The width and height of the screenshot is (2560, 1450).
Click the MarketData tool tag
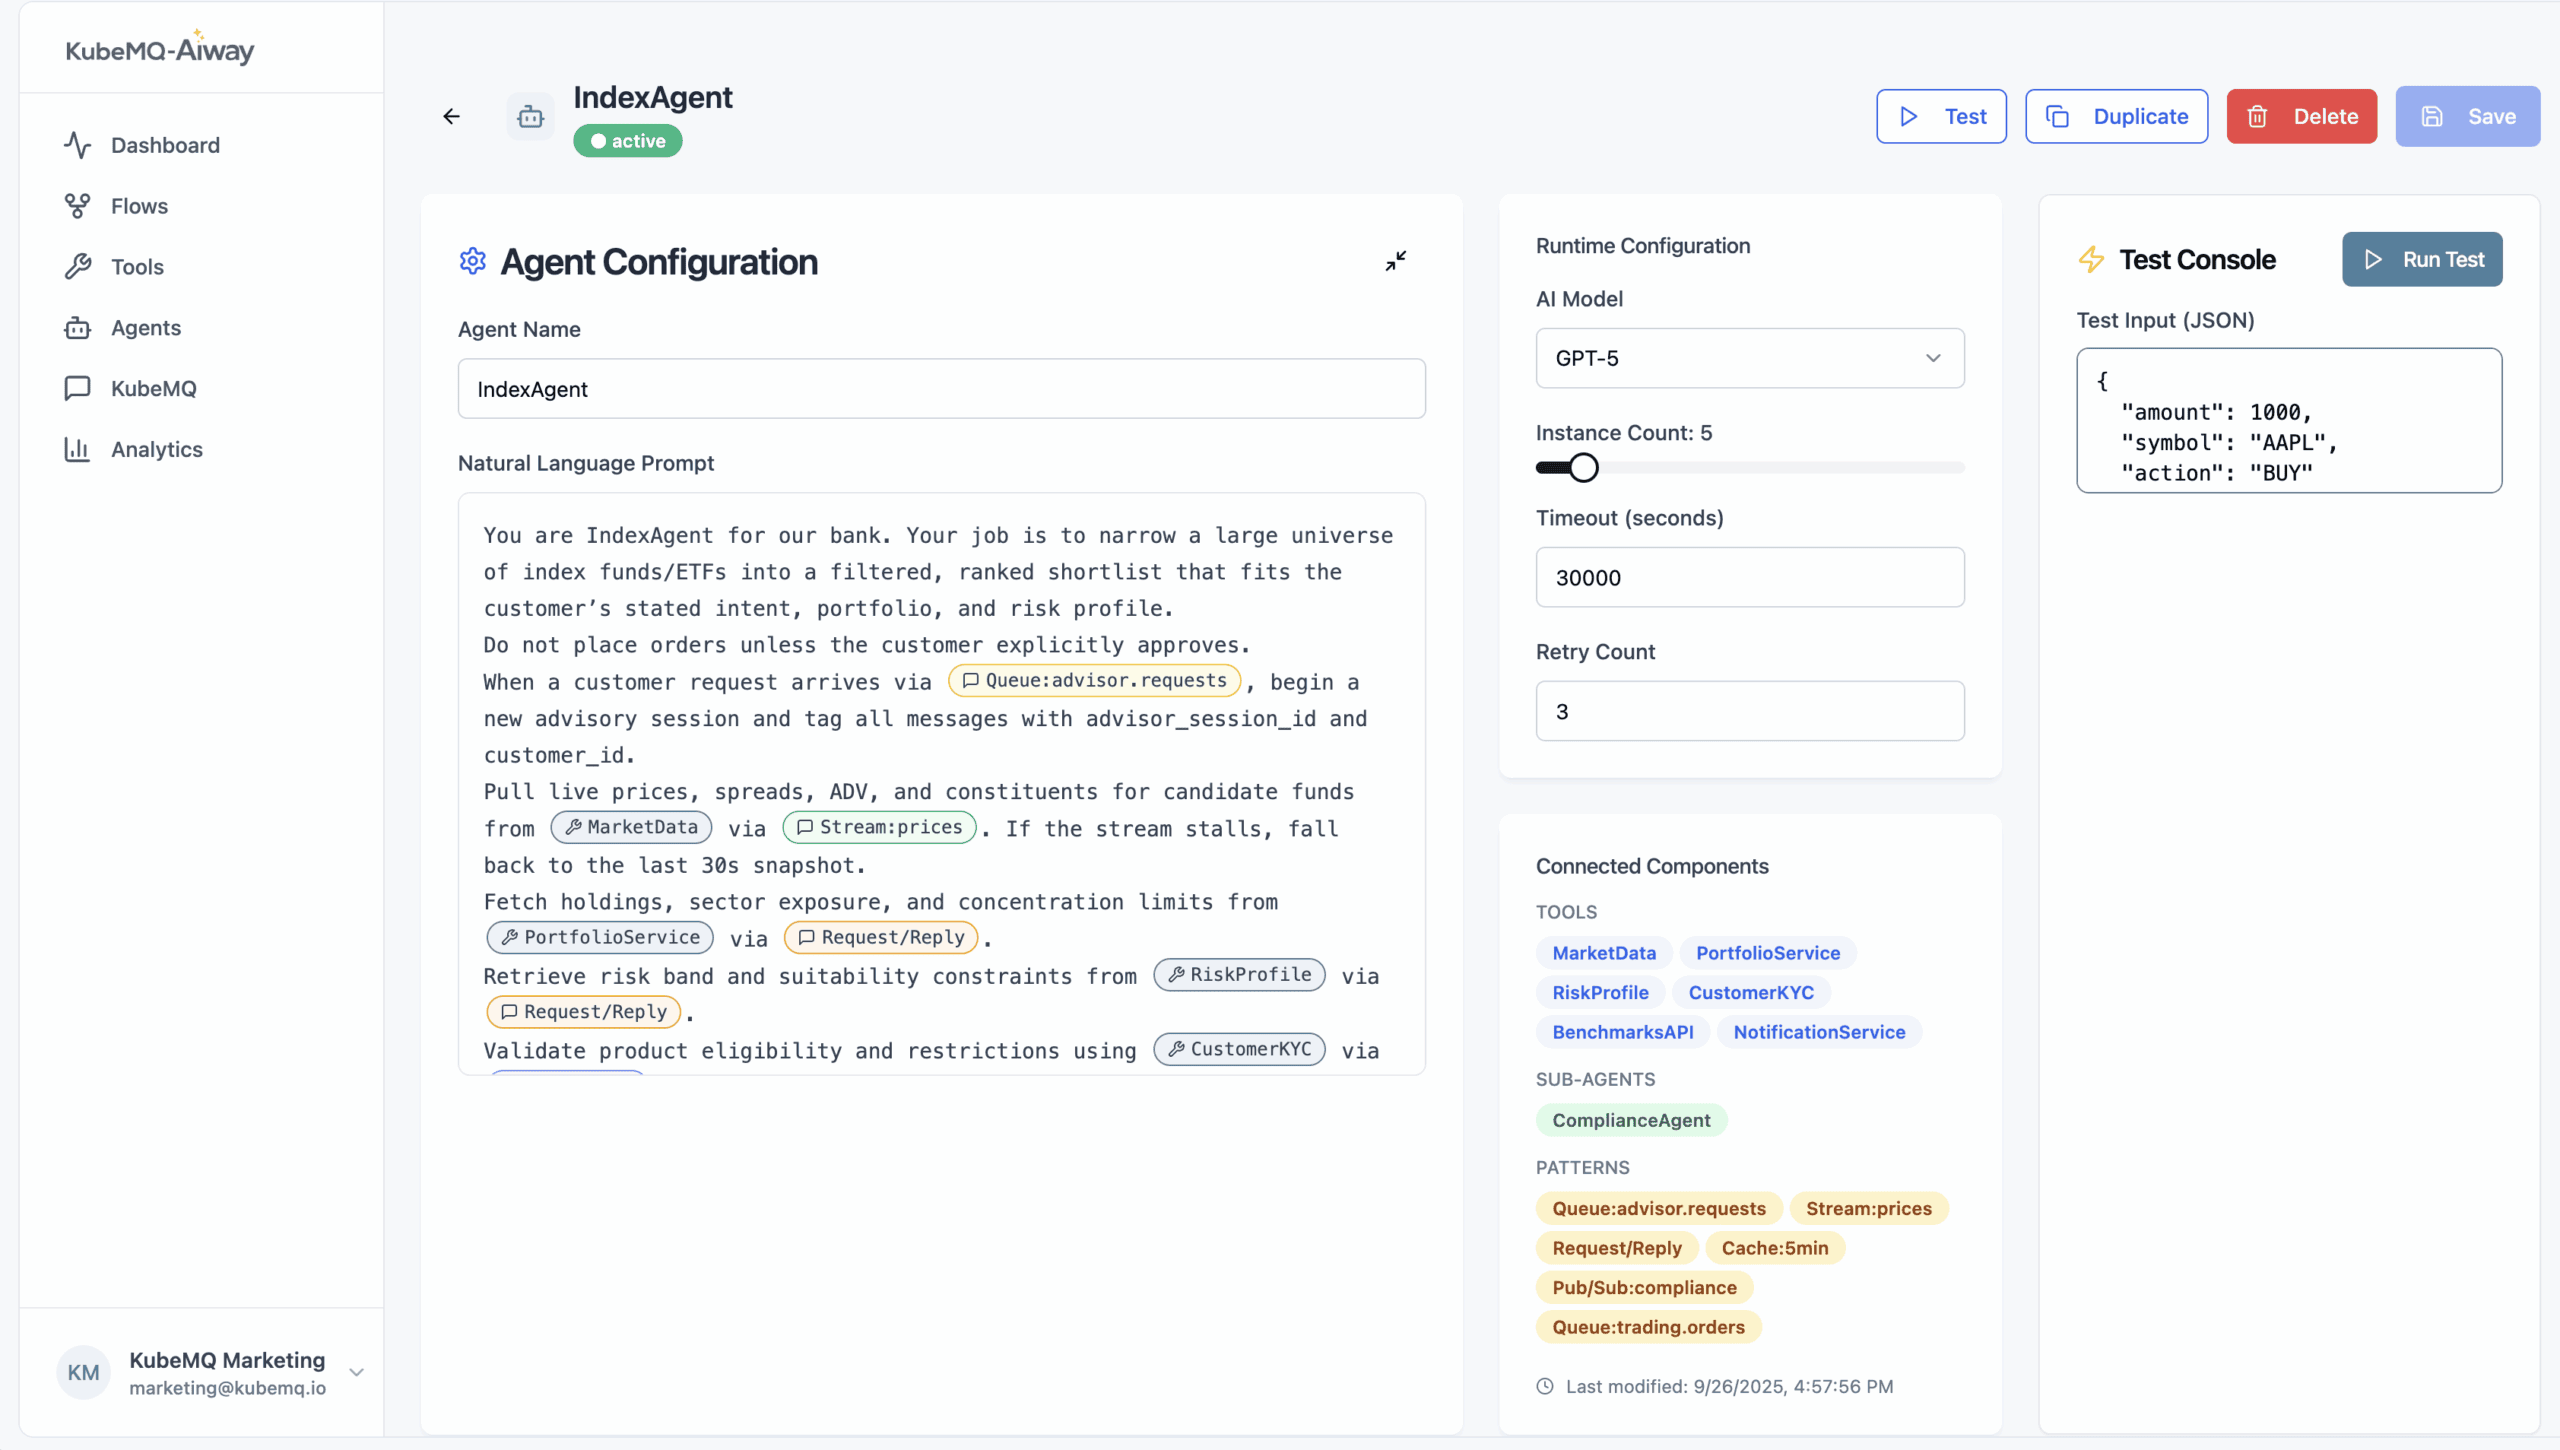[1604, 953]
